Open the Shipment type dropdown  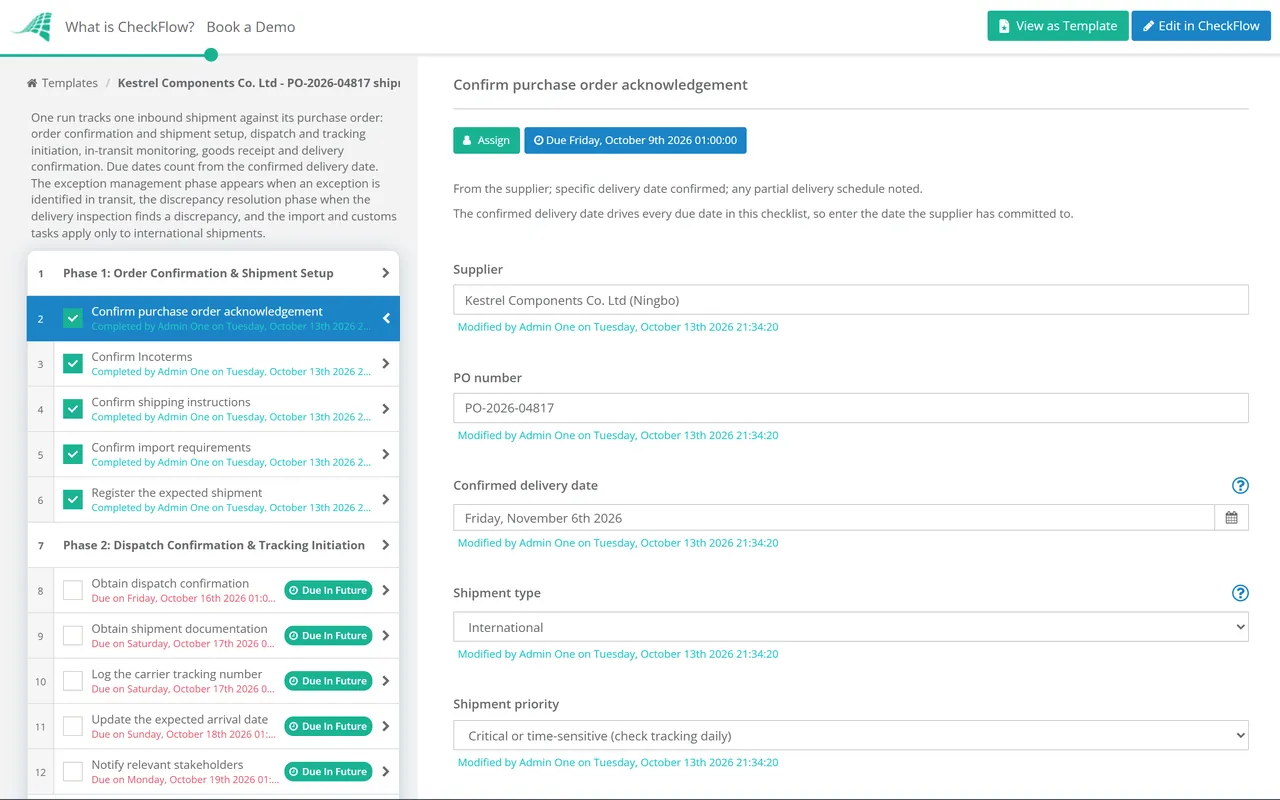pyautogui.click(x=851, y=627)
